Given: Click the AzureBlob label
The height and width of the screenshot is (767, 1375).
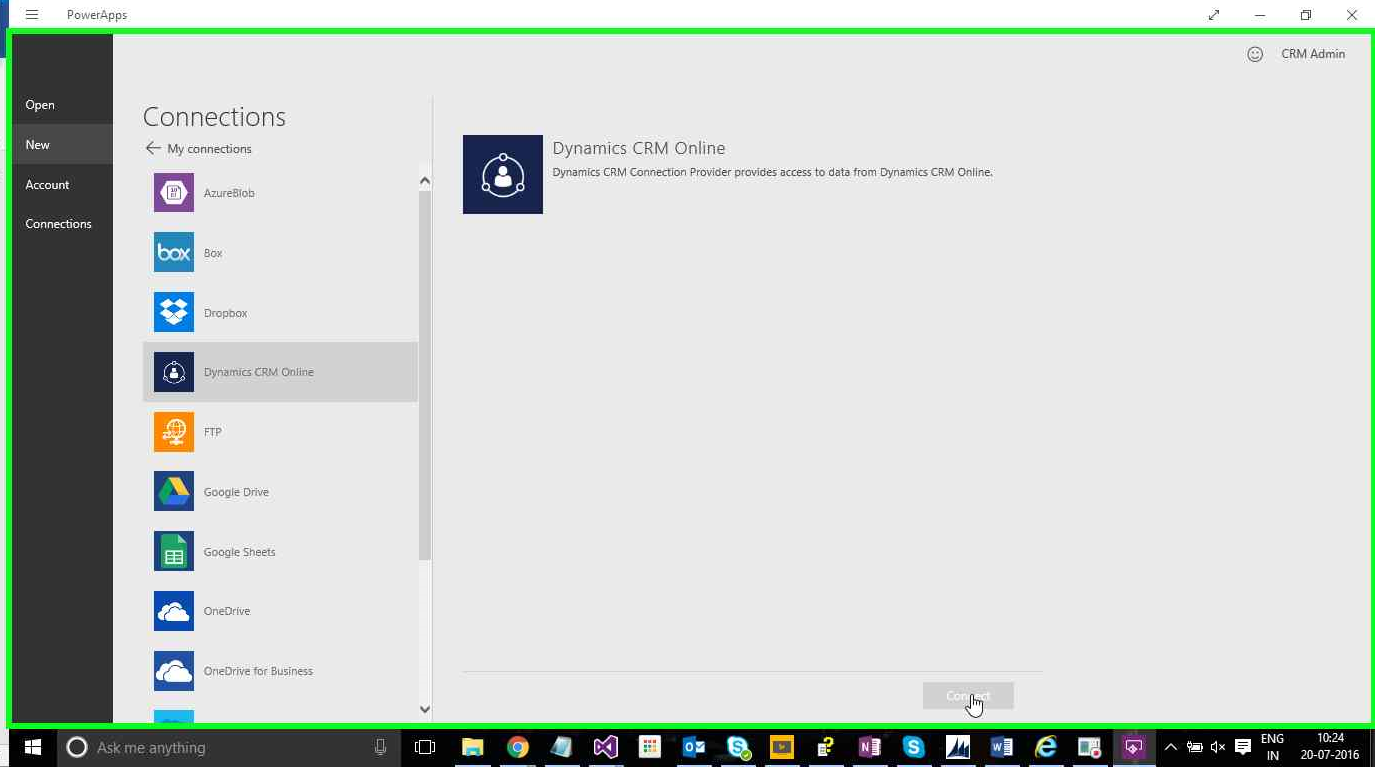Looking at the screenshot, I should [229, 193].
